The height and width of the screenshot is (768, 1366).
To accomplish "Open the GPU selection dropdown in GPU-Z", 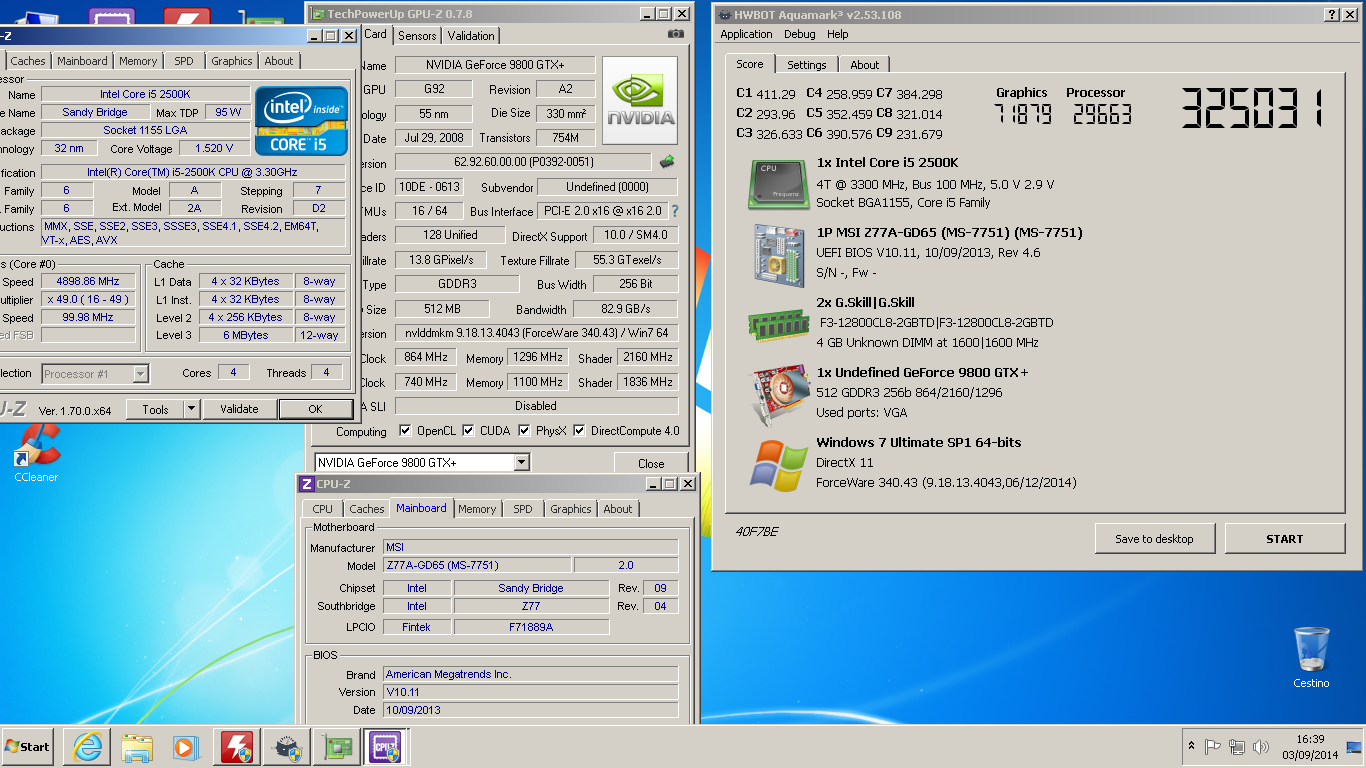I will (521, 462).
